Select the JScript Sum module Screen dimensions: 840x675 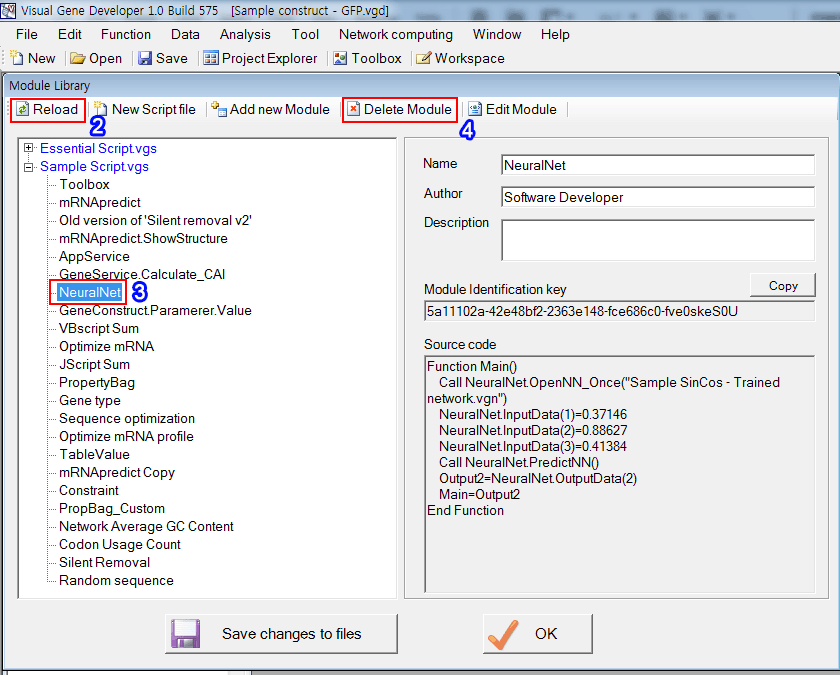pyautogui.click(x=94, y=364)
